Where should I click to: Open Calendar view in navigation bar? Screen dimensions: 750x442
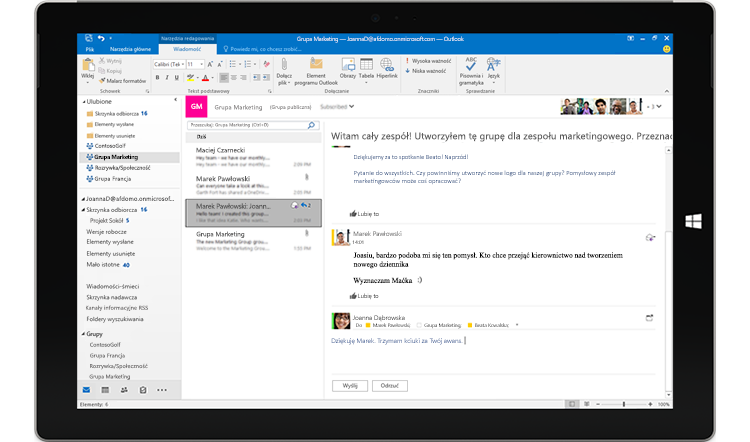click(x=105, y=390)
